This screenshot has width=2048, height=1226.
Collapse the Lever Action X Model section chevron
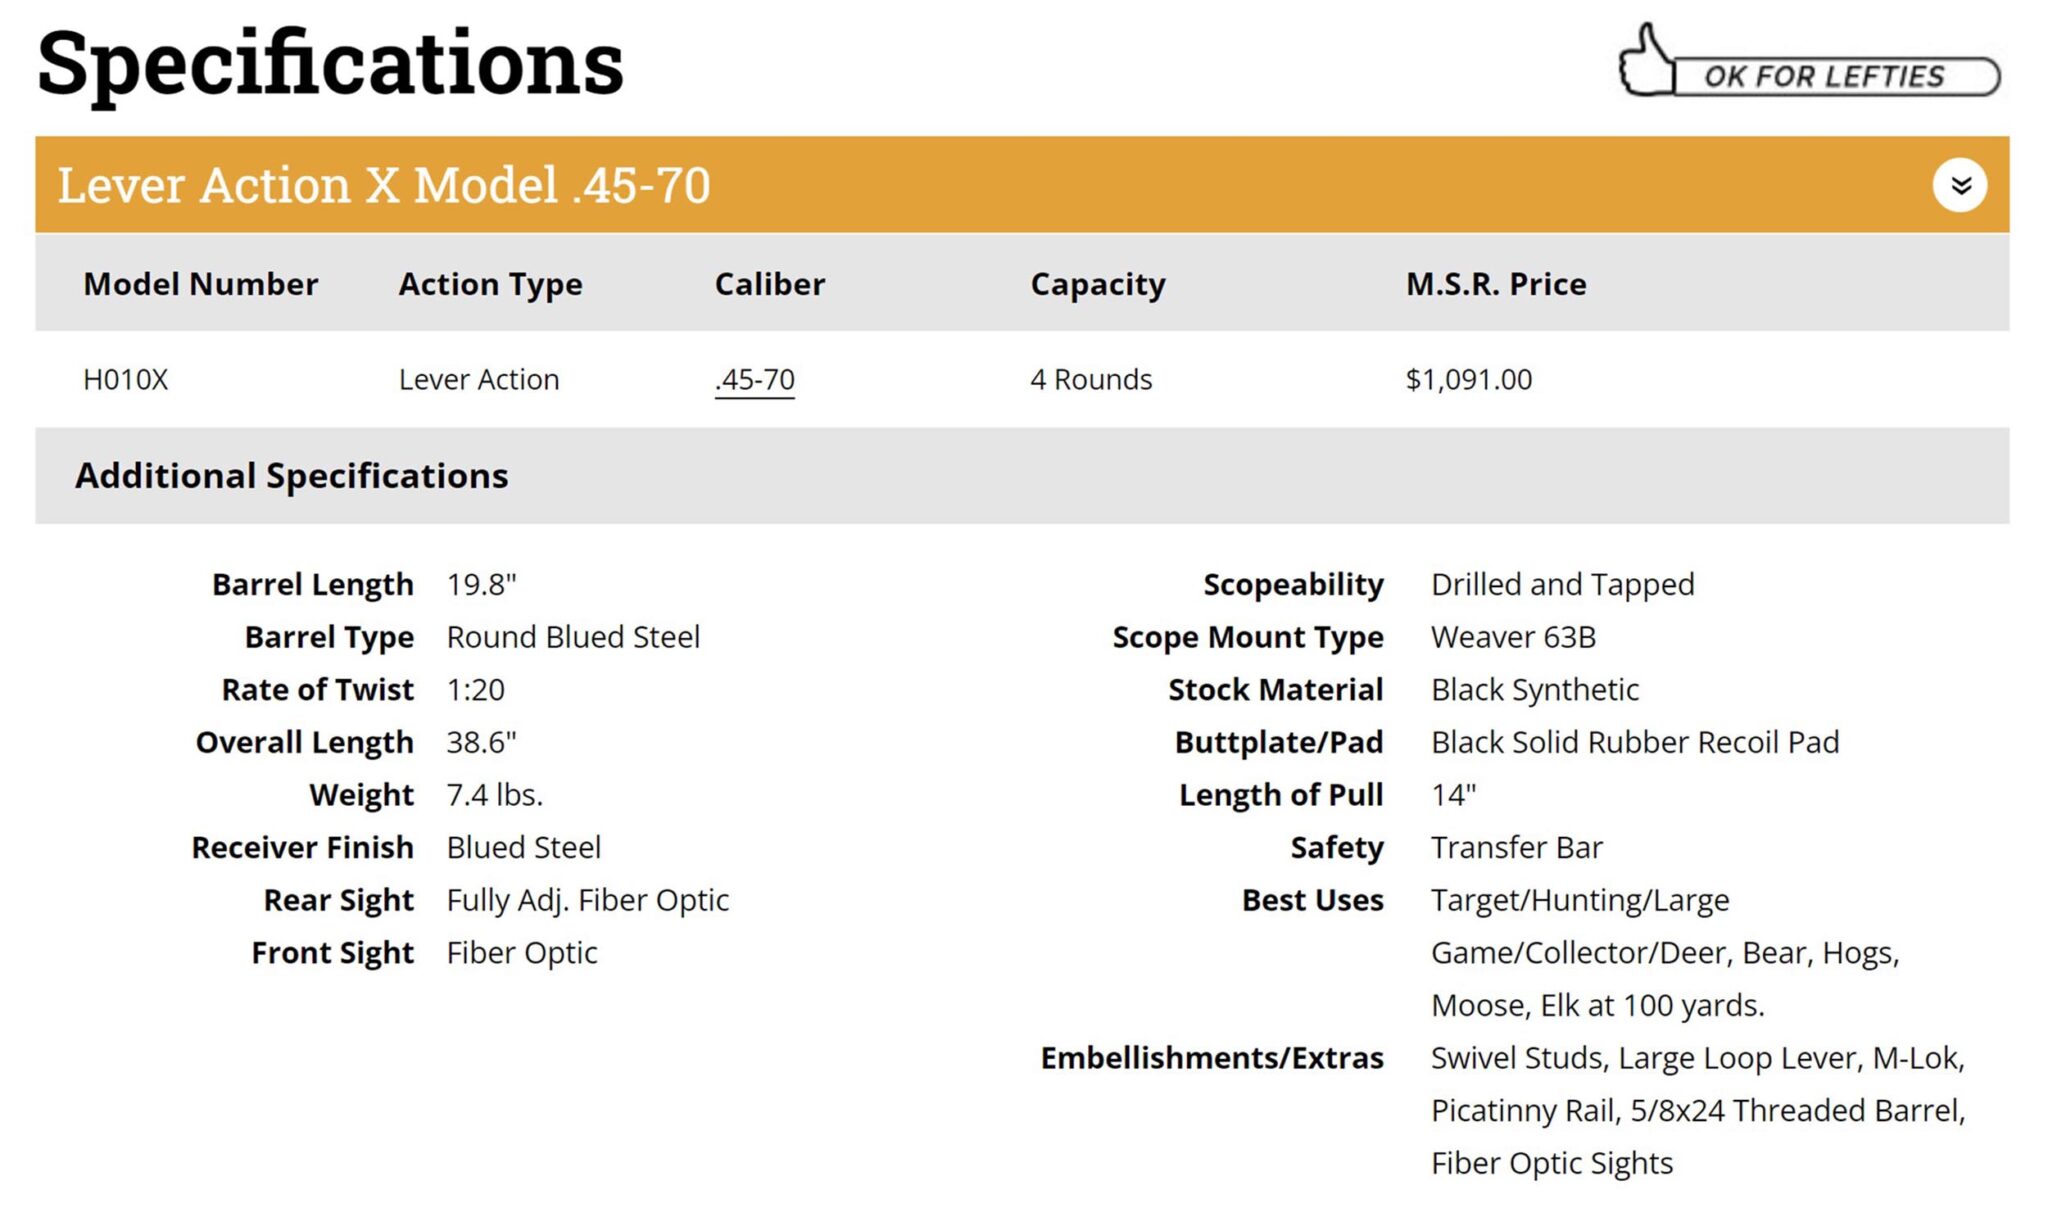coord(1959,185)
